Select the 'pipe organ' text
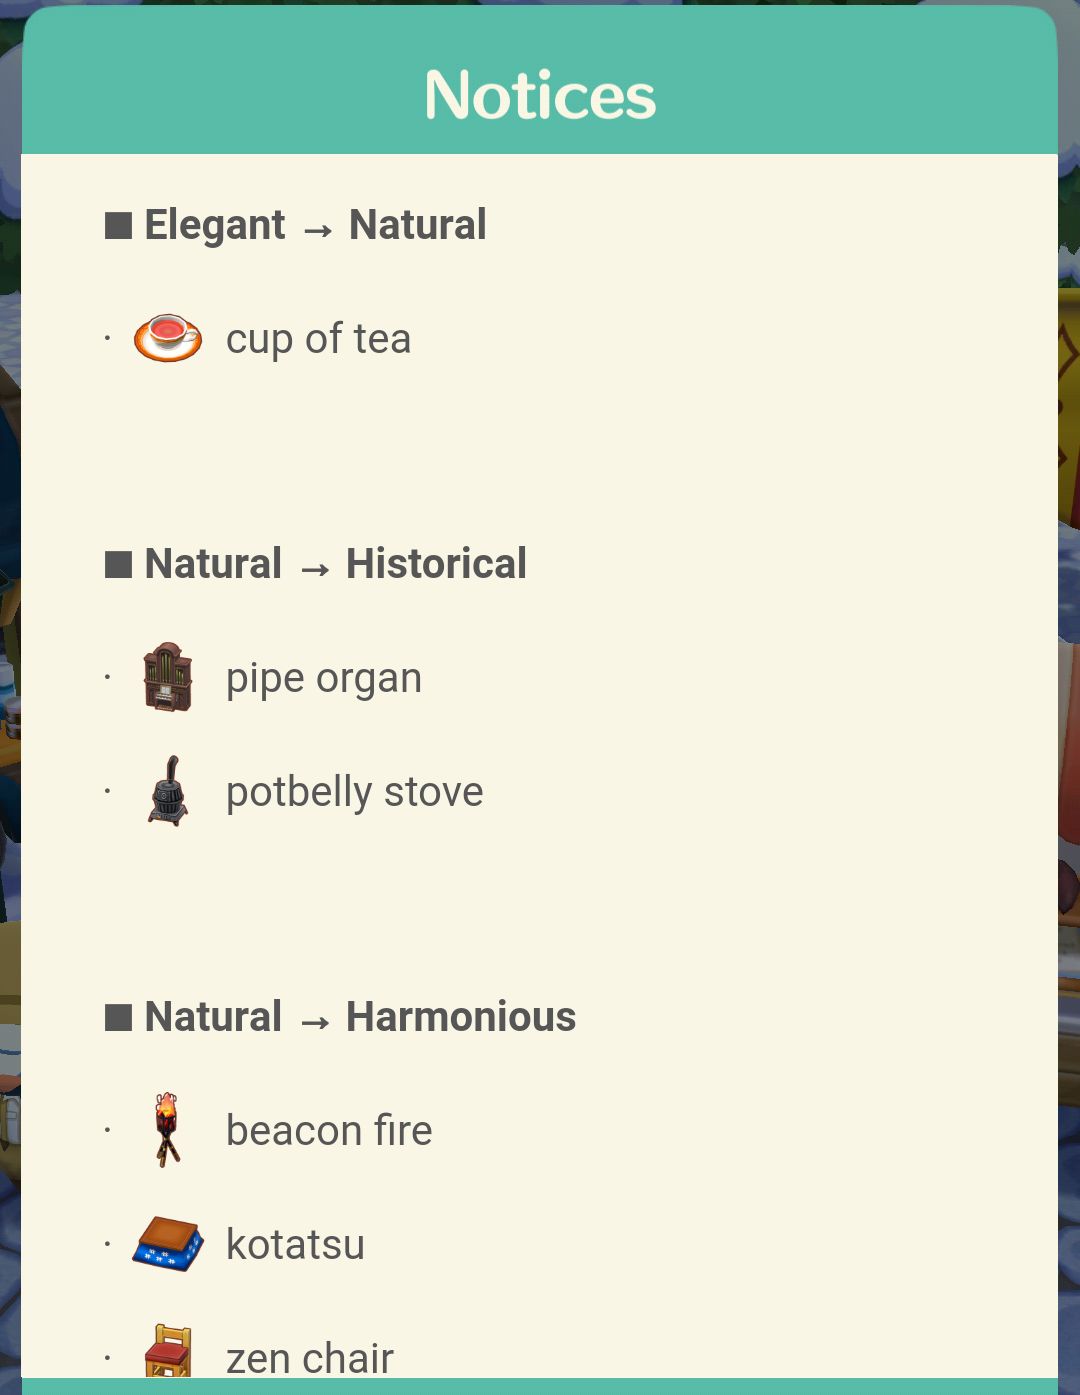This screenshot has width=1080, height=1395. coord(324,678)
